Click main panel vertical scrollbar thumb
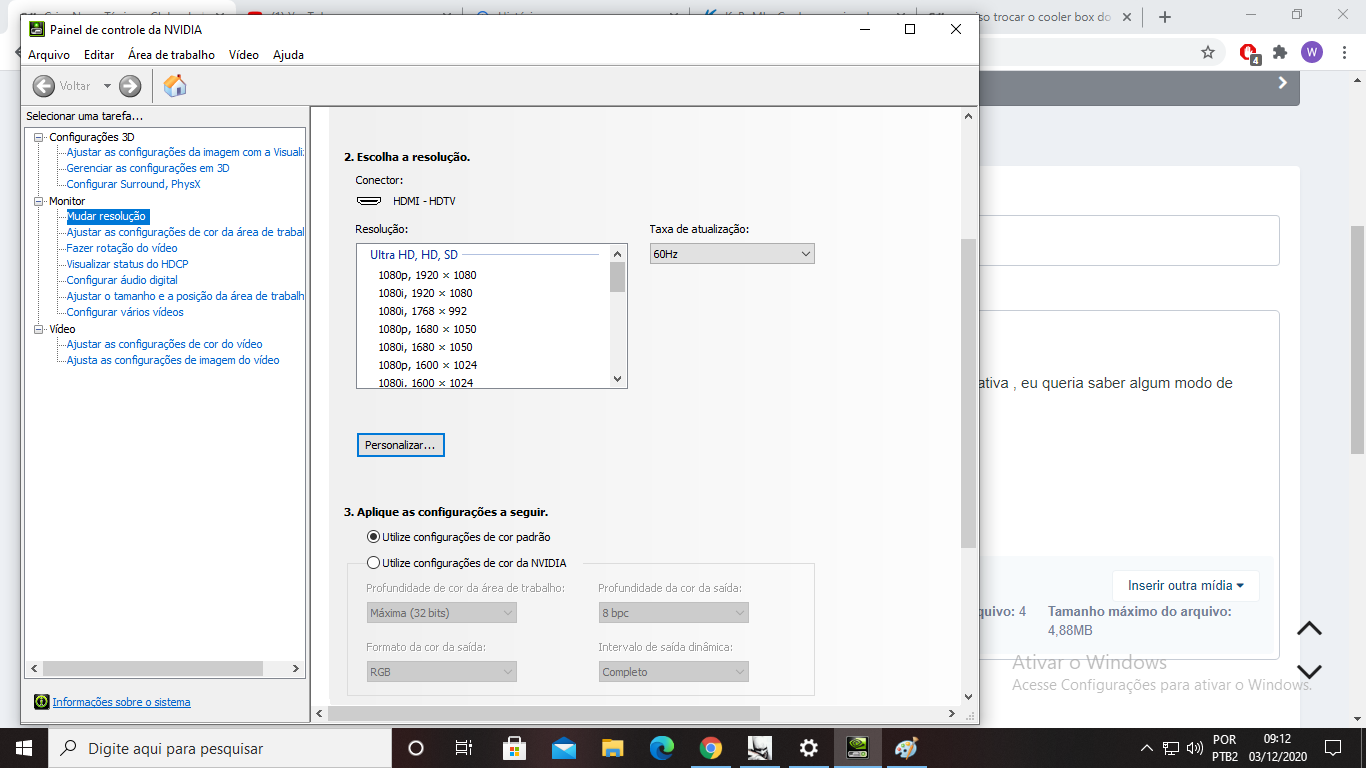Screen dimensions: 1370x770 pyautogui.click(x=968, y=393)
